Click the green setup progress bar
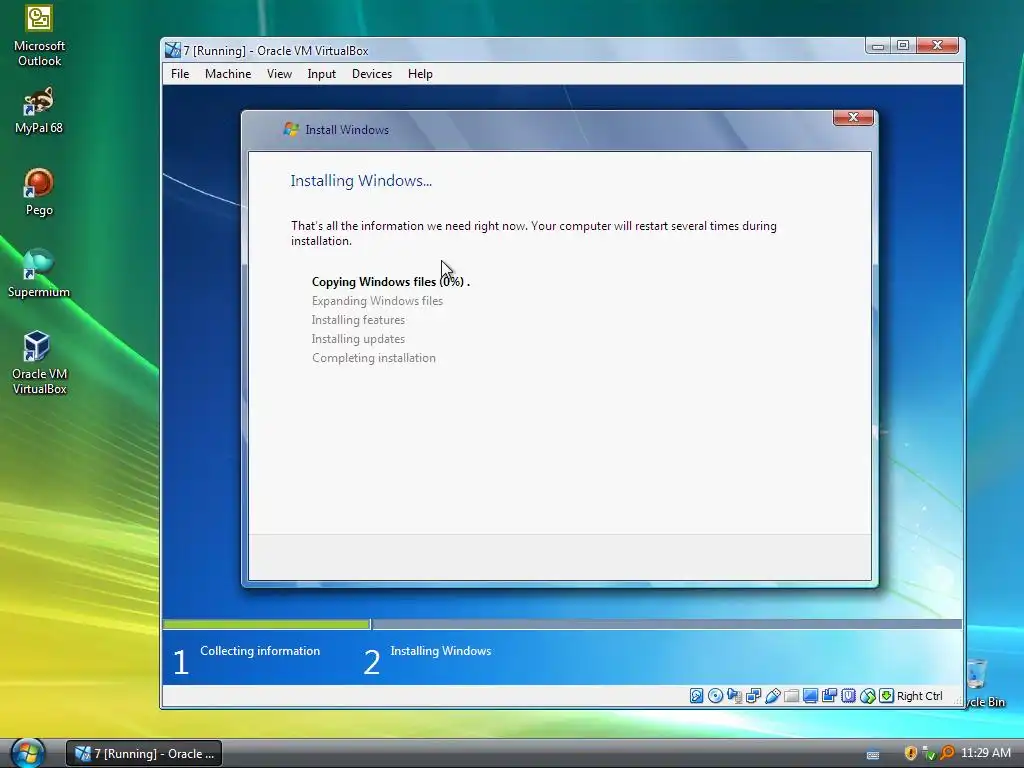The image size is (1024, 768). click(266, 624)
